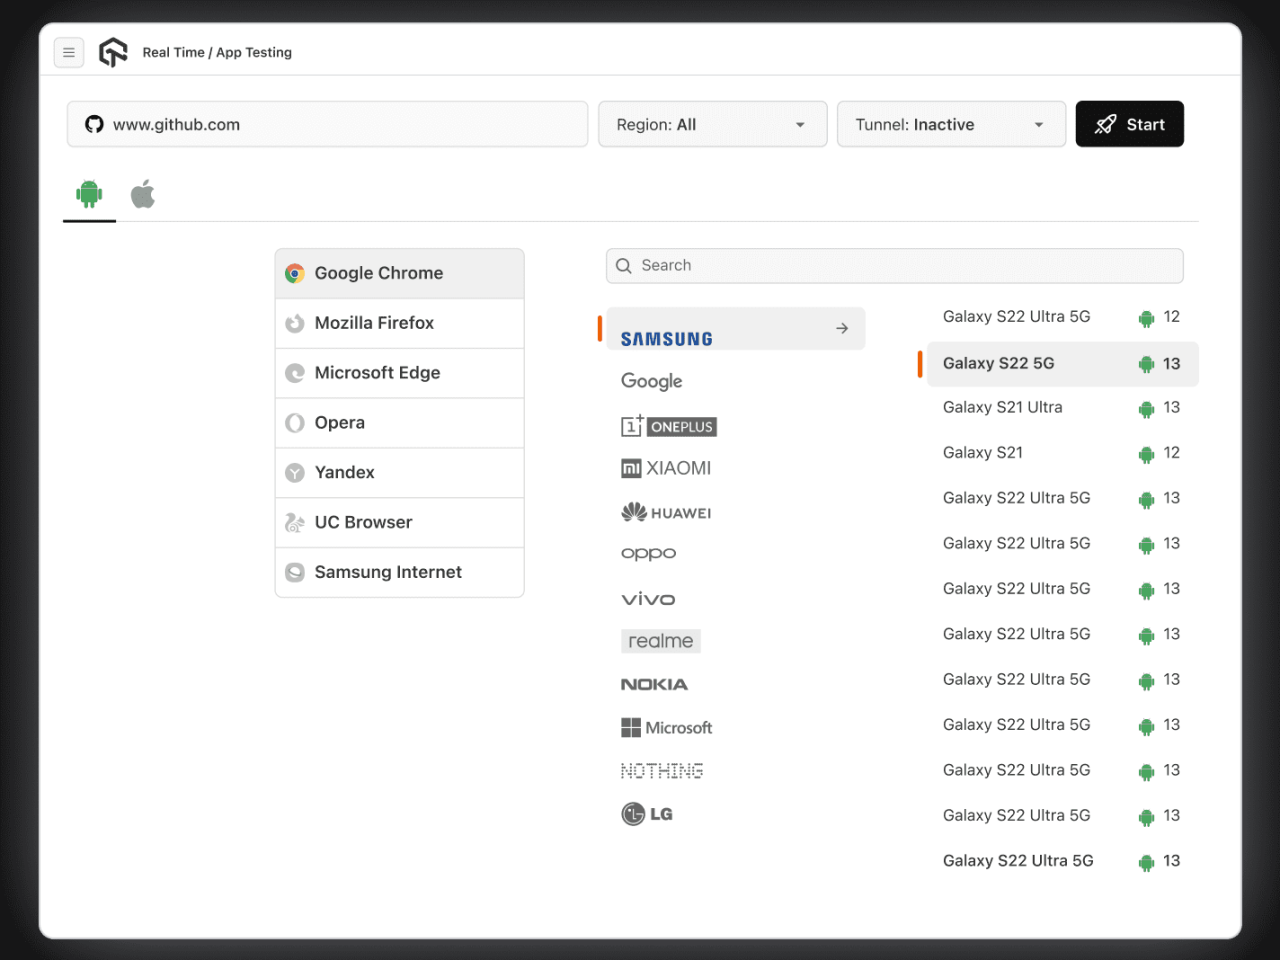Image resolution: width=1280 pixels, height=960 pixels.
Task: Click the GitHub icon in URL field
Action: click(x=94, y=124)
